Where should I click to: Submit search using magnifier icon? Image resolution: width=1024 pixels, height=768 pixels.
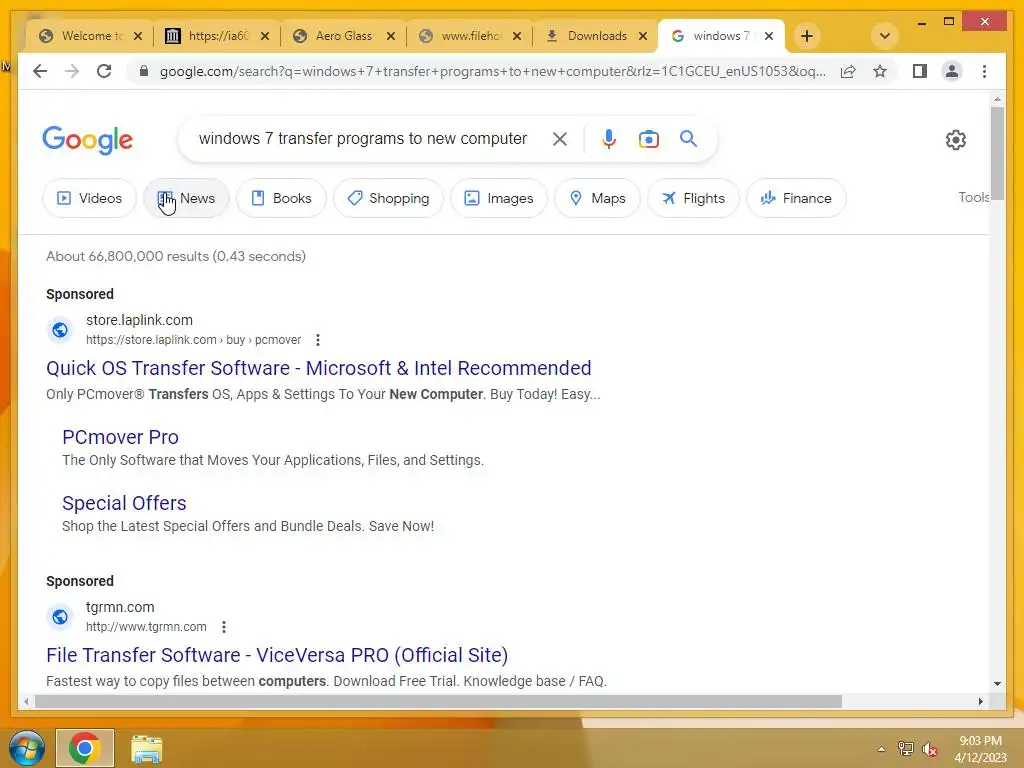tap(688, 138)
